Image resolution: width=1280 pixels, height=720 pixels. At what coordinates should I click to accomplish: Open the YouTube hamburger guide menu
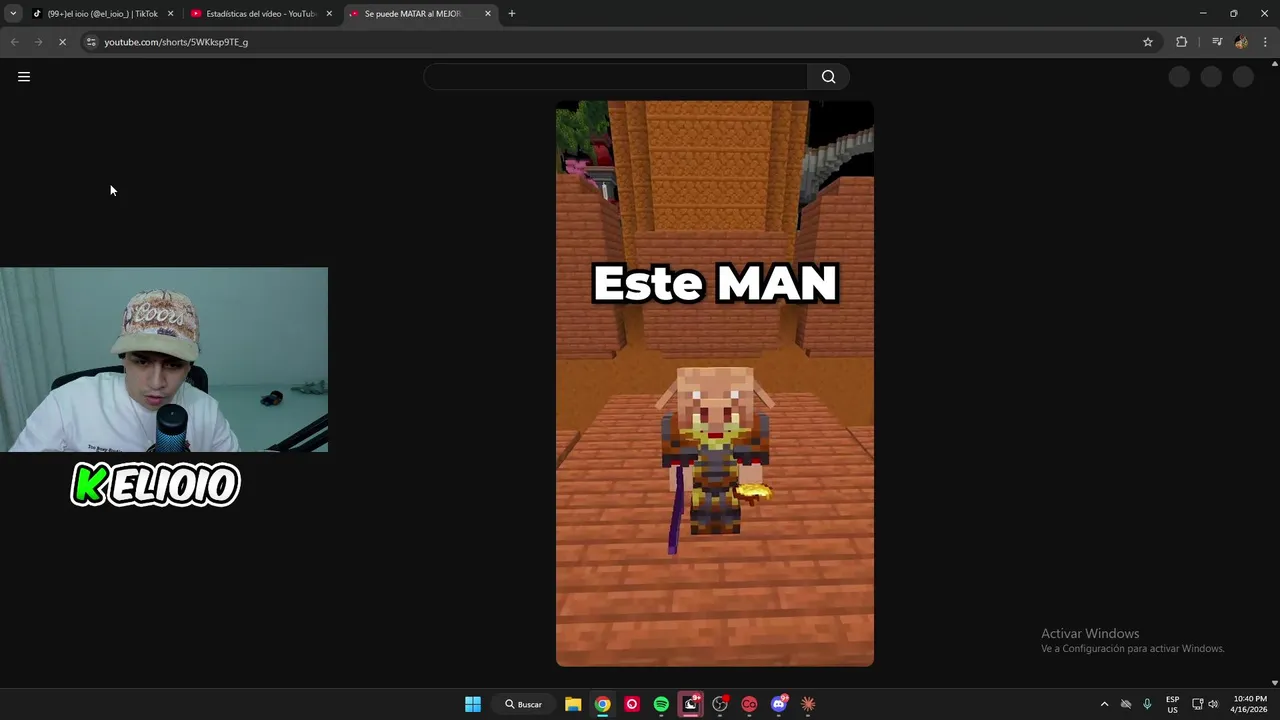24,77
